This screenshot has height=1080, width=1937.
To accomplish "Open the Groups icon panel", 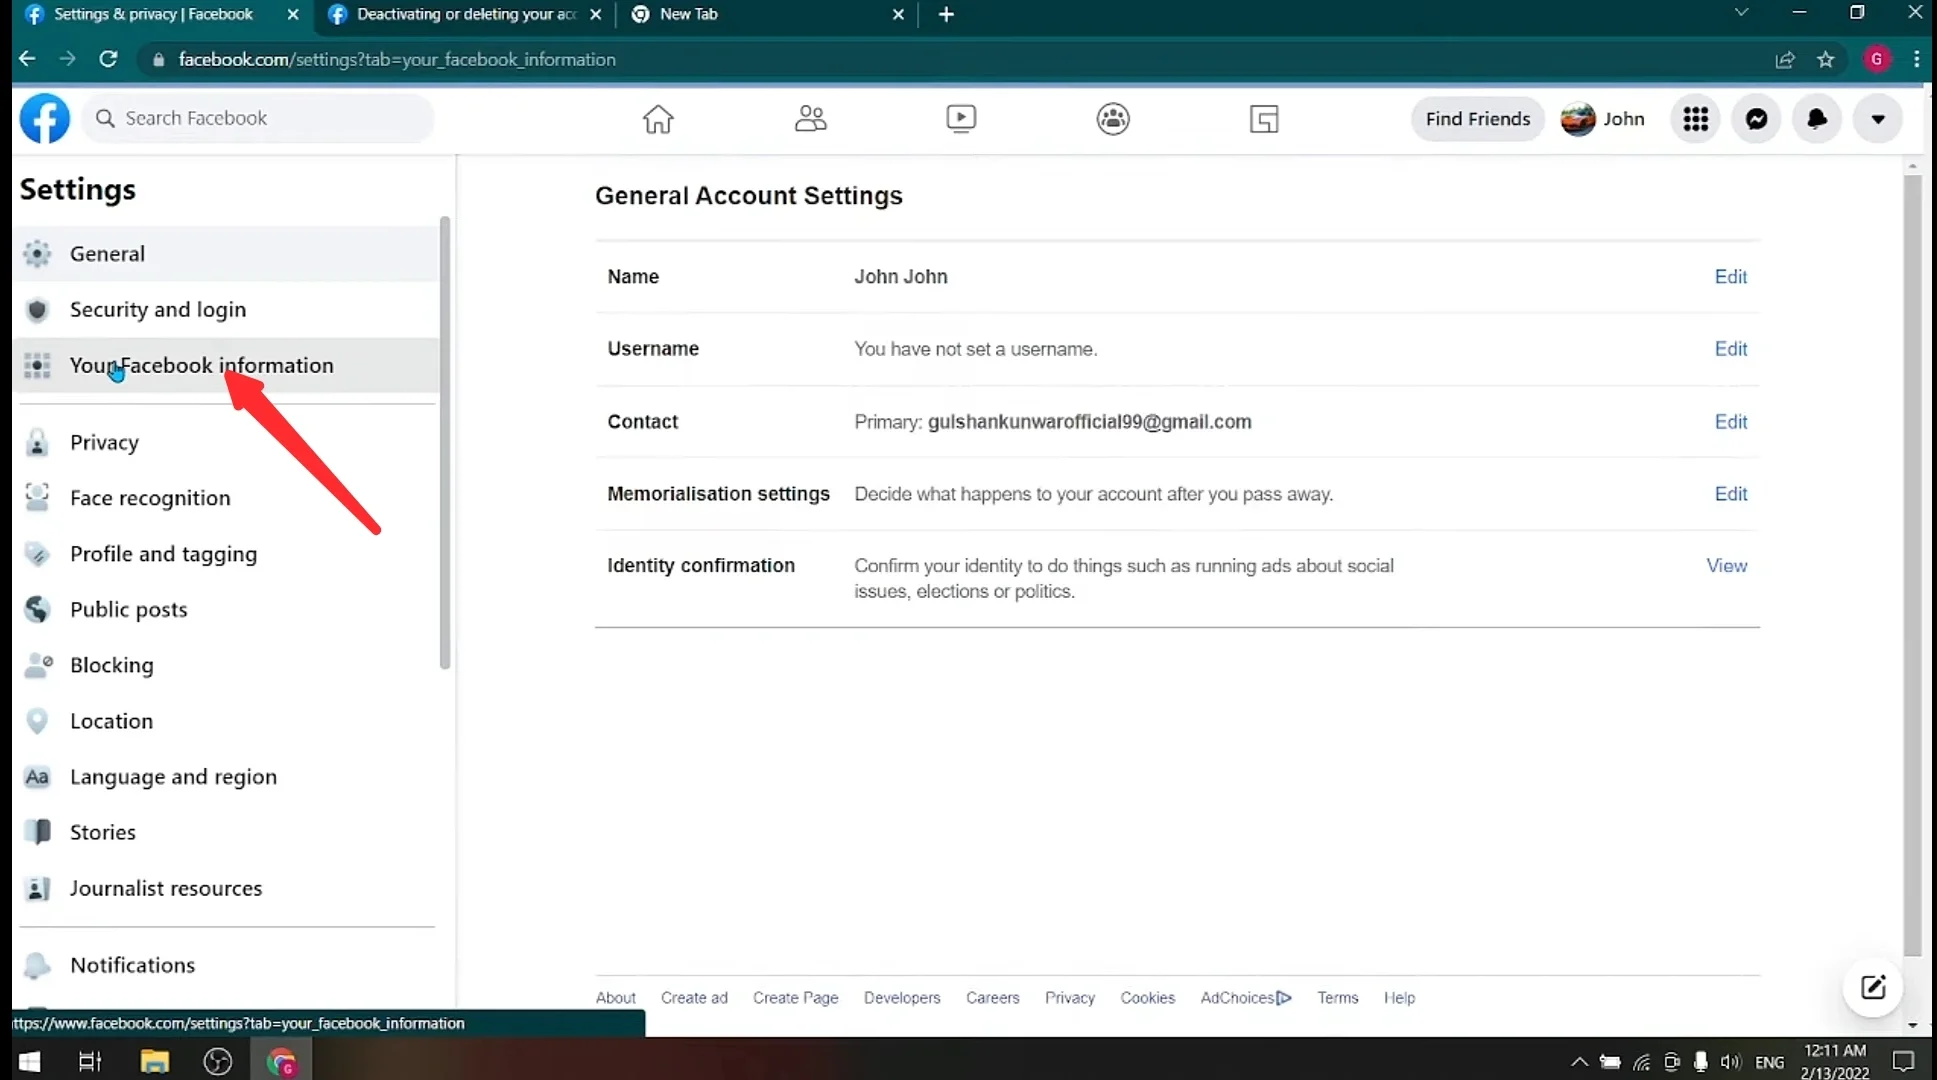I will (1113, 118).
